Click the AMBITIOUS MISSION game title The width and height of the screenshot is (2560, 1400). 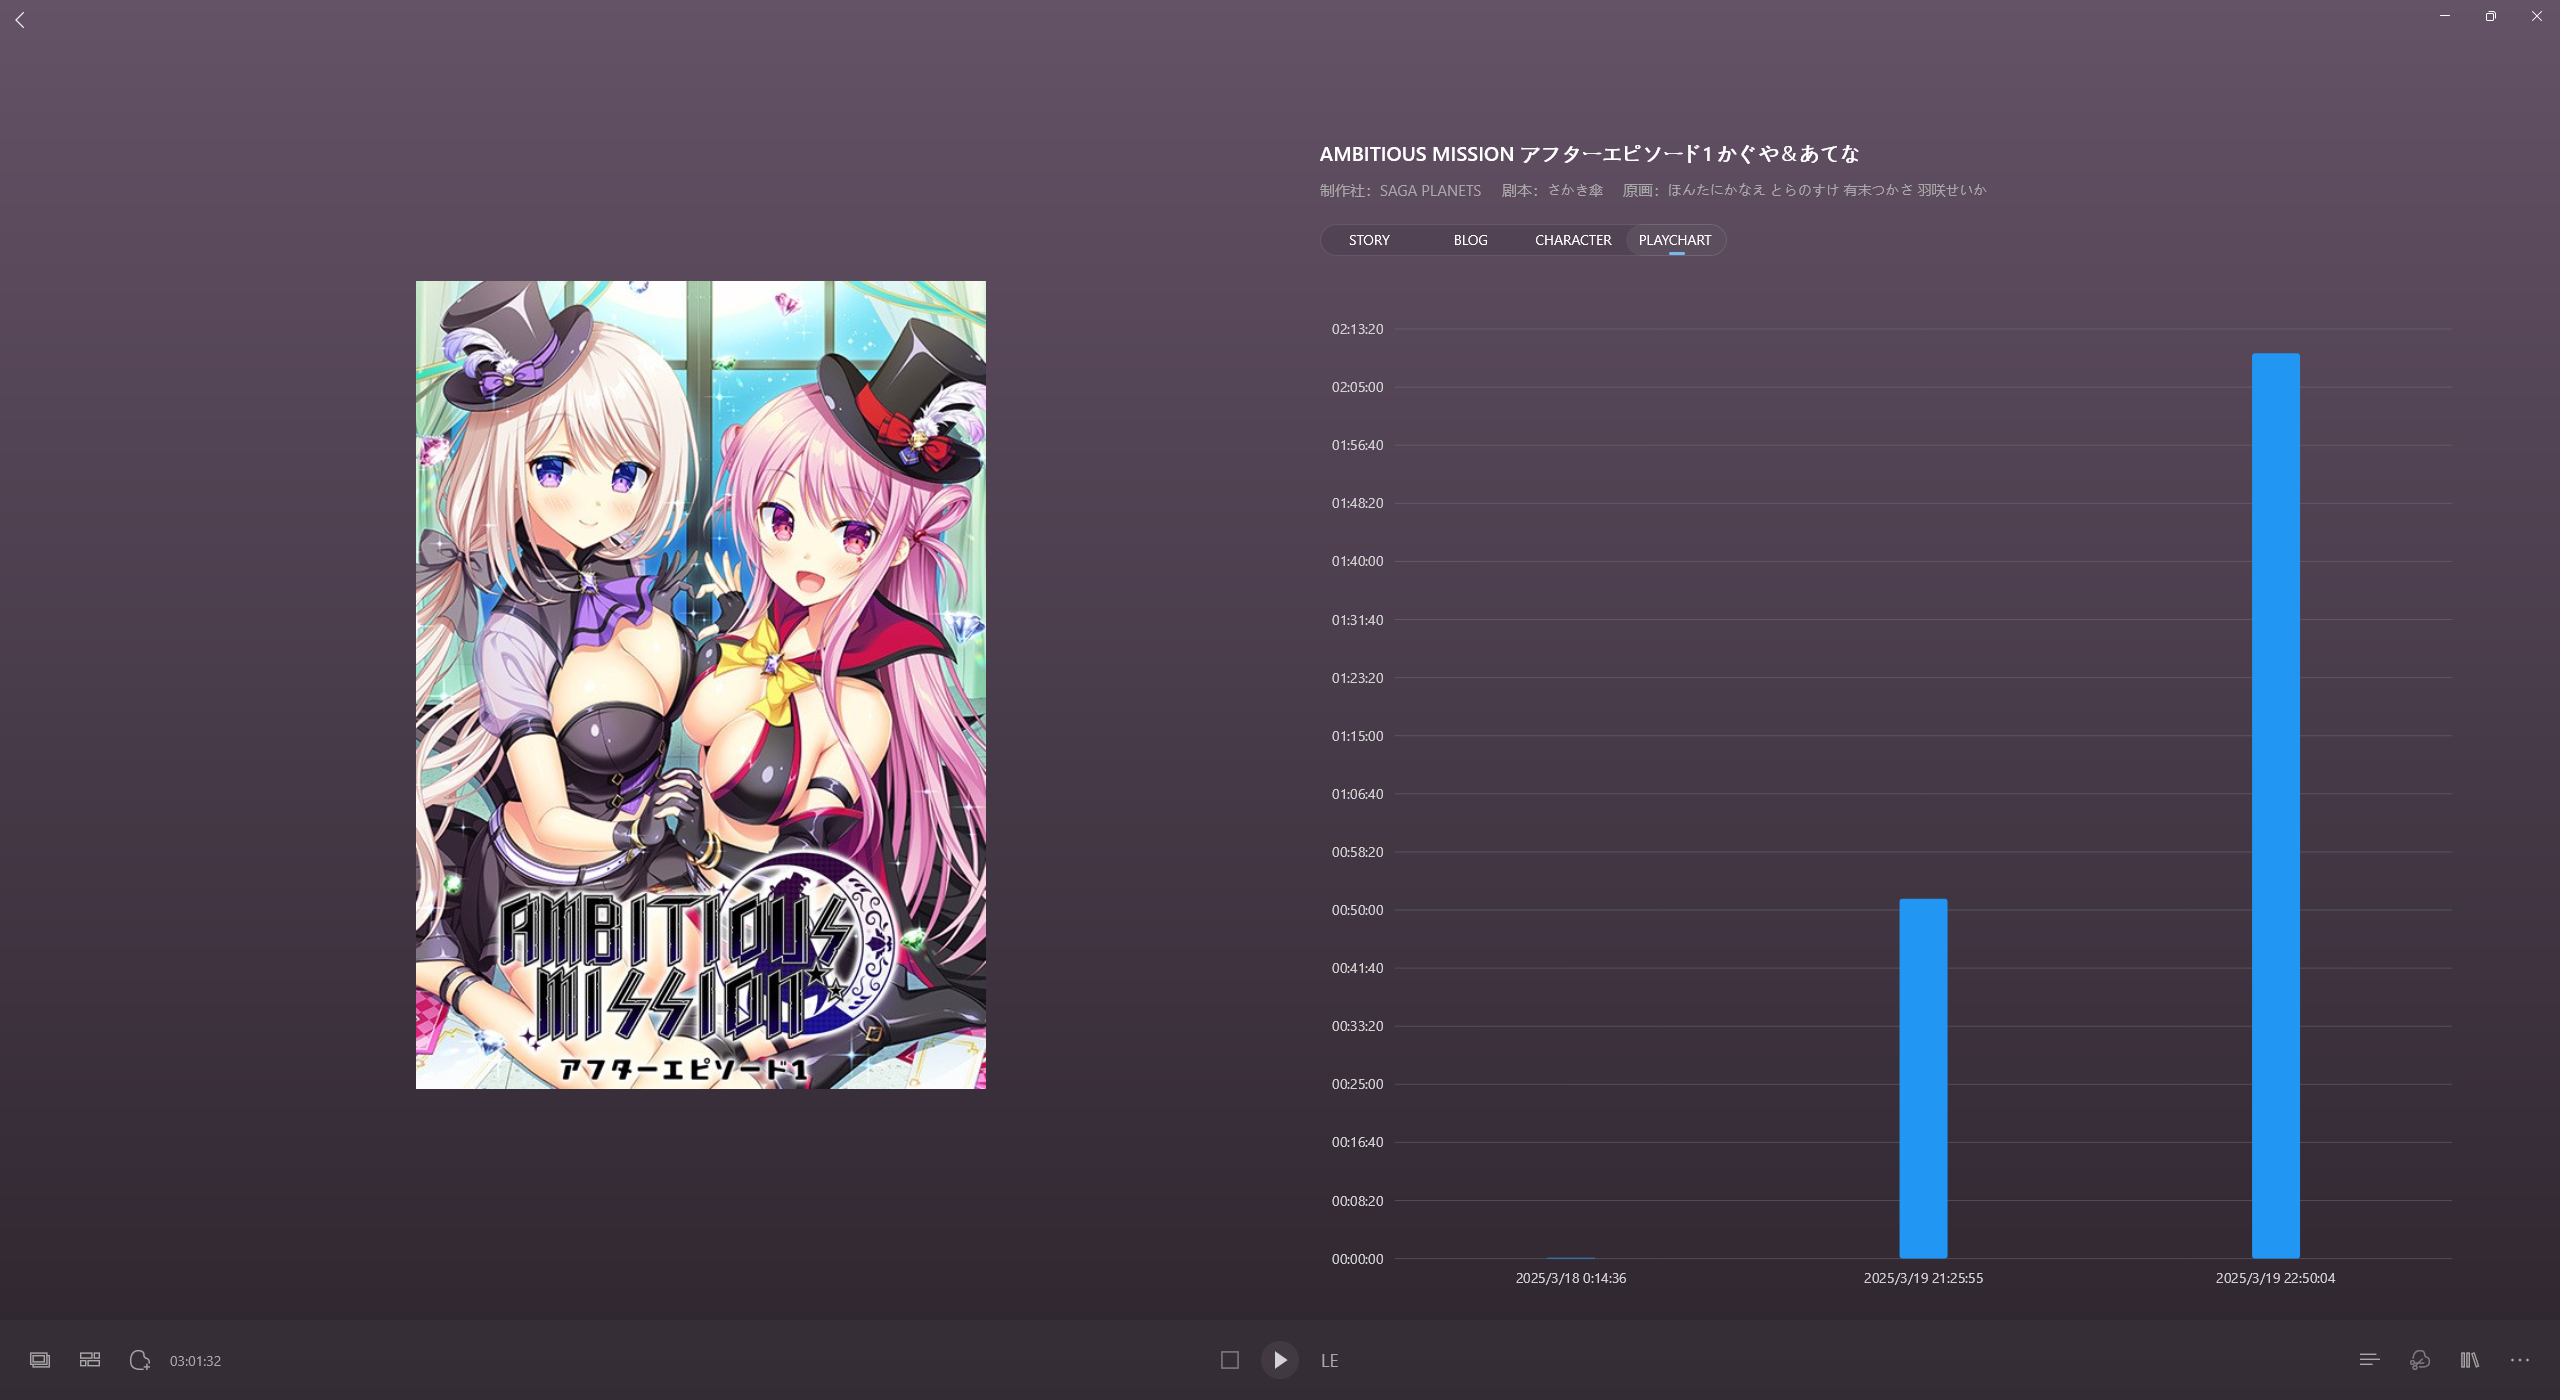[x=1589, y=154]
